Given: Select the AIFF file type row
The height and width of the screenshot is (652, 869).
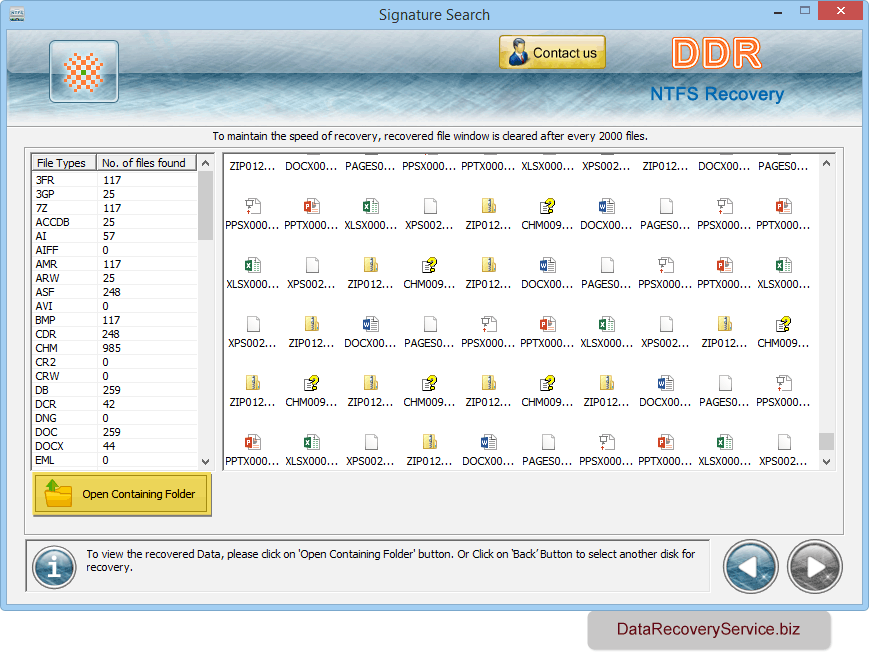Looking at the screenshot, I should point(114,250).
